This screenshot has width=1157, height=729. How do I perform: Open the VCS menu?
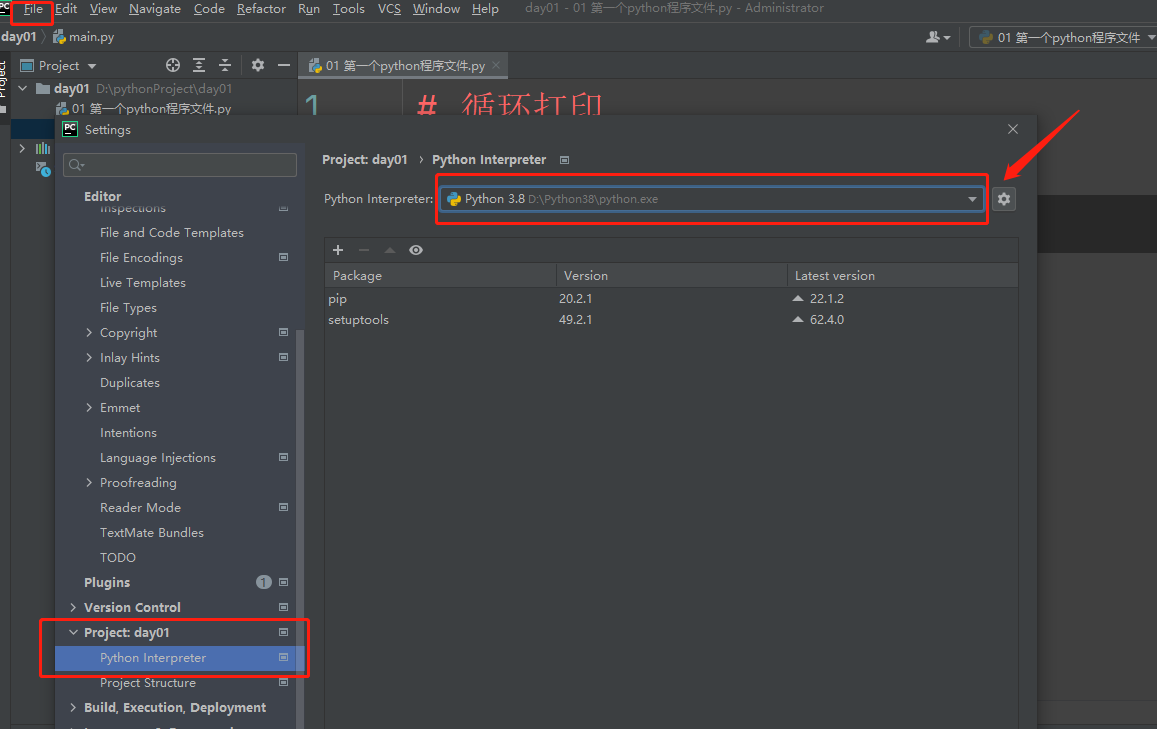point(389,9)
